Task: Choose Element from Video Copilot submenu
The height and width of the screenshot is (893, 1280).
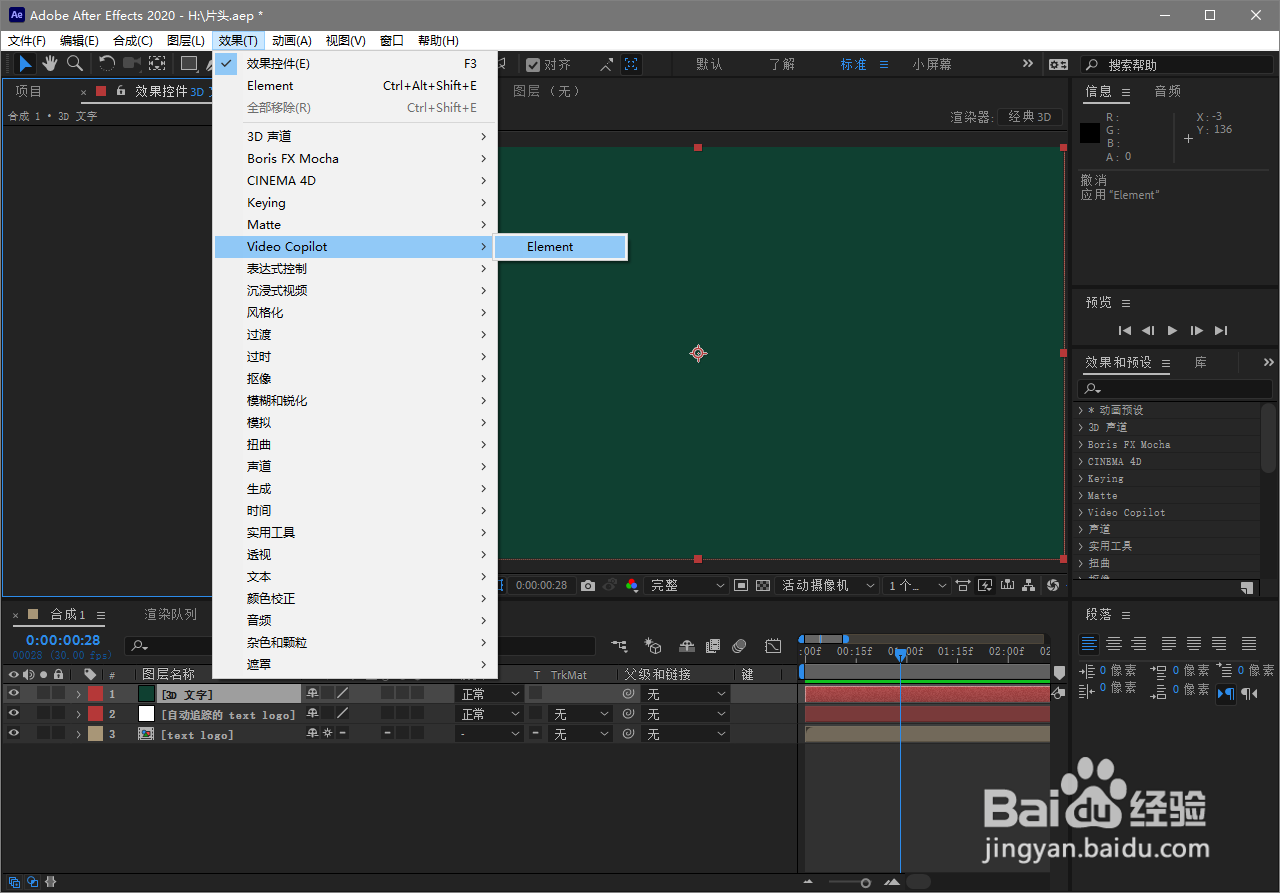Action: click(561, 247)
